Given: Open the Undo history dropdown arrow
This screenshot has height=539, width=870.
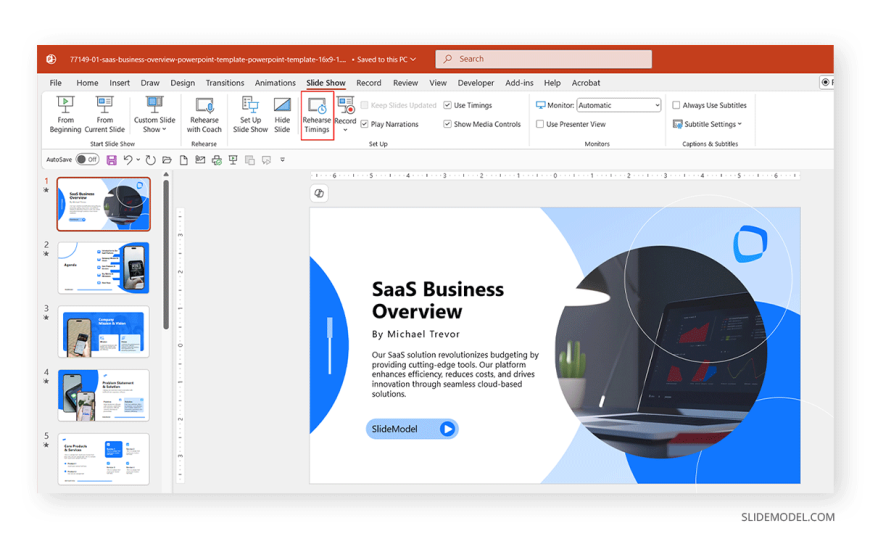Looking at the screenshot, I should point(138,160).
